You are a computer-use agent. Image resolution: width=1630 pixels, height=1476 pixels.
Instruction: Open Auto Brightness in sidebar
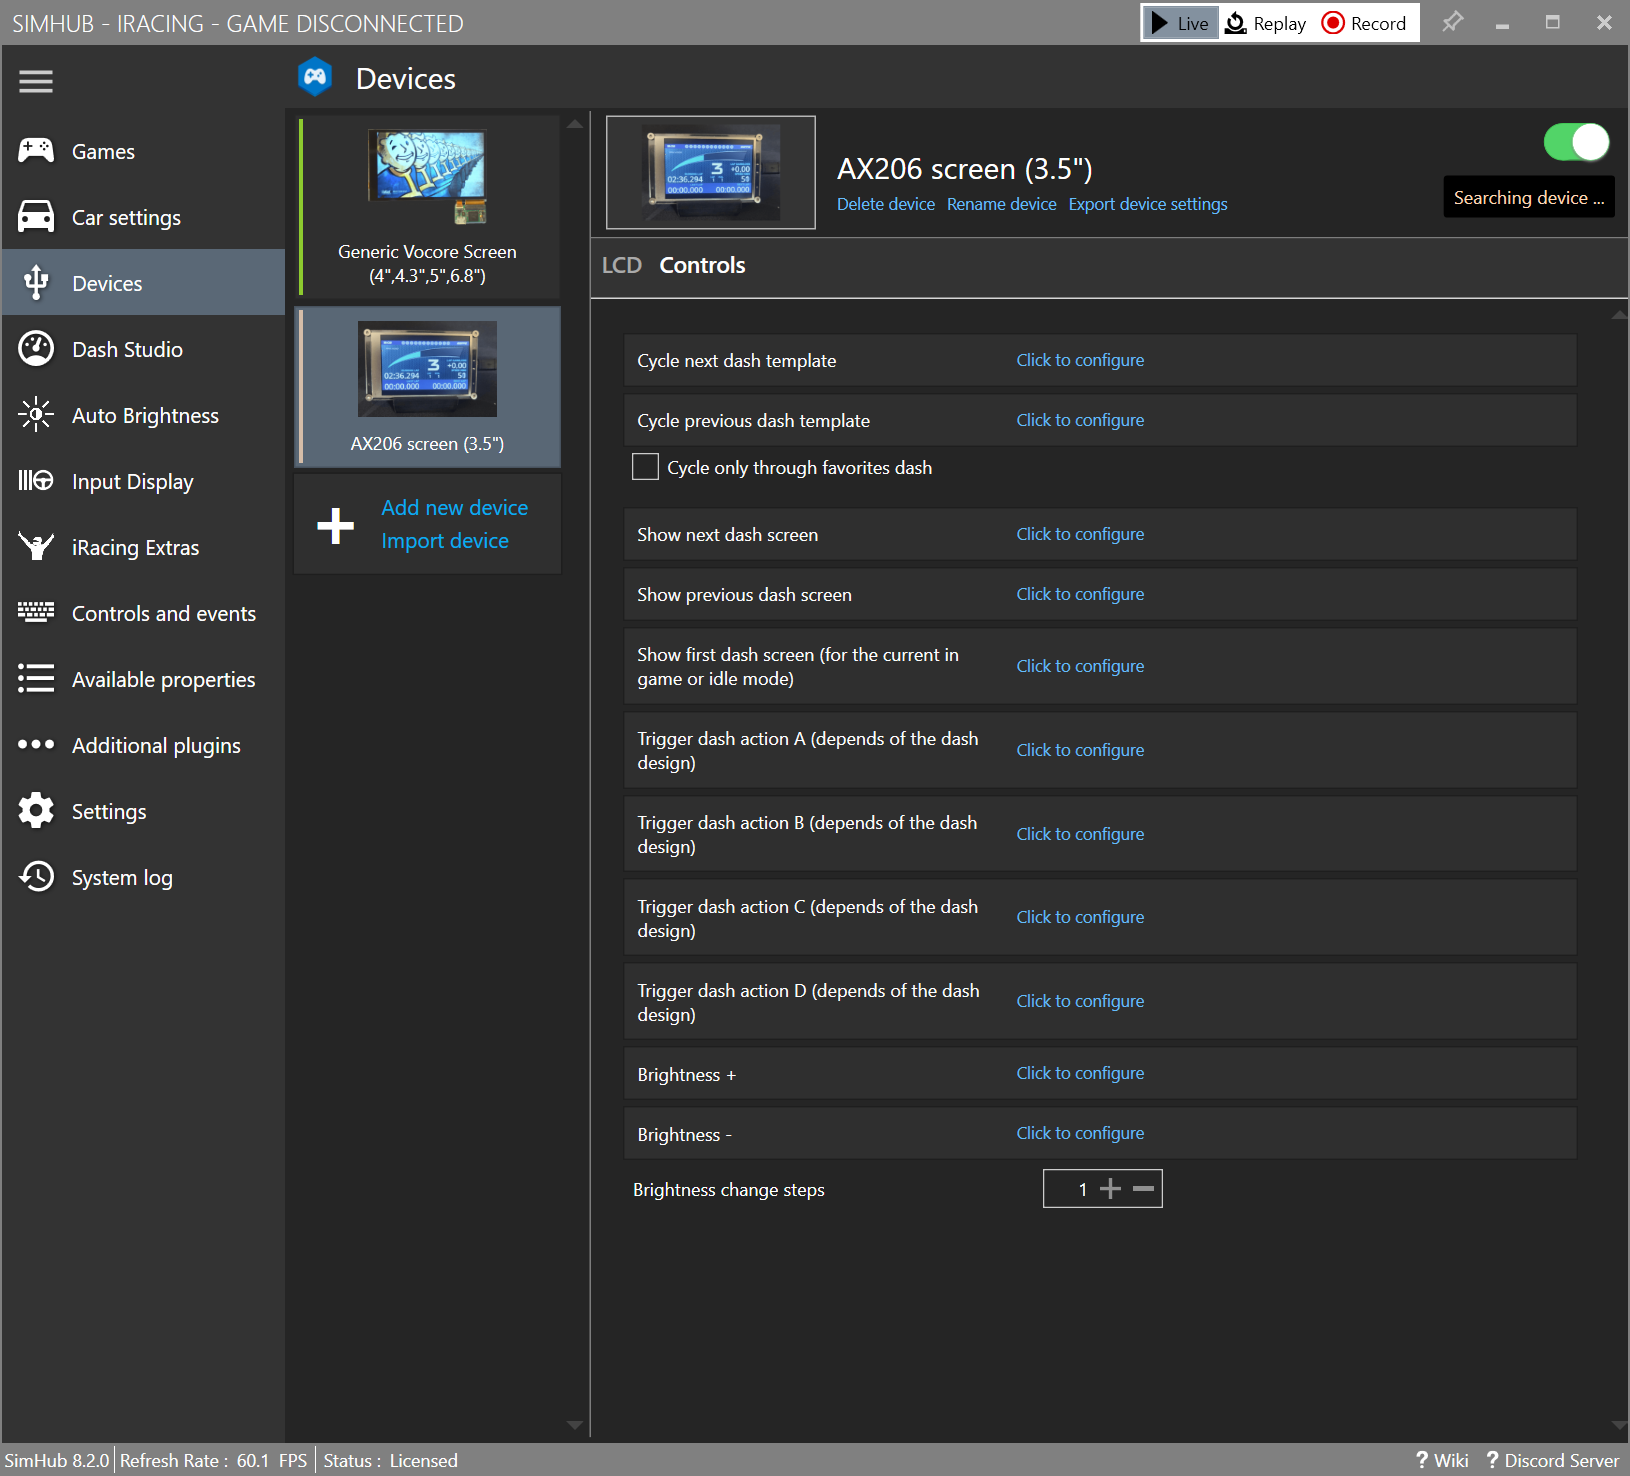(x=144, y=415)
